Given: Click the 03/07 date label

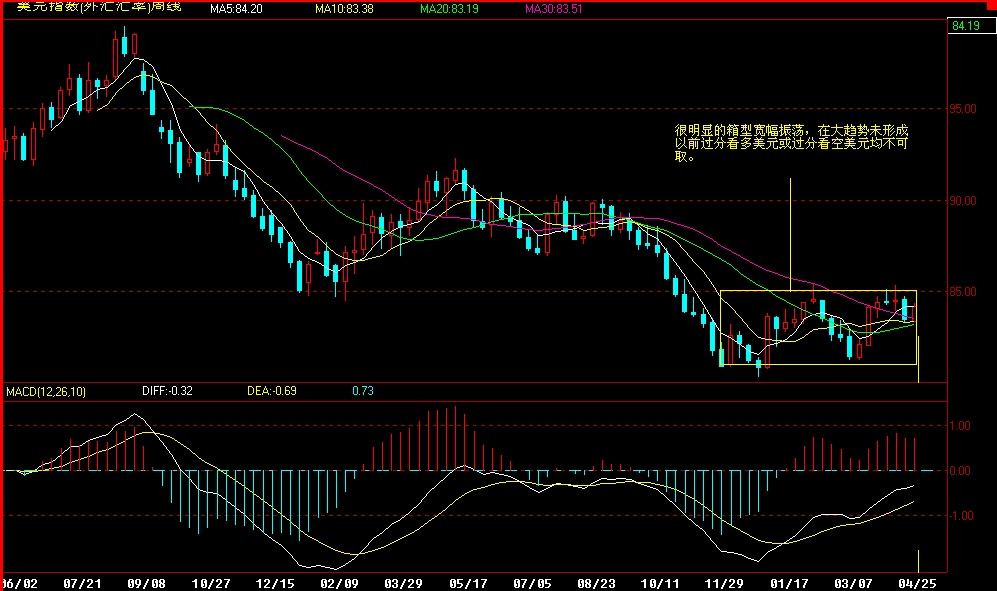Looking at the screenshot, I should (853, 583).
